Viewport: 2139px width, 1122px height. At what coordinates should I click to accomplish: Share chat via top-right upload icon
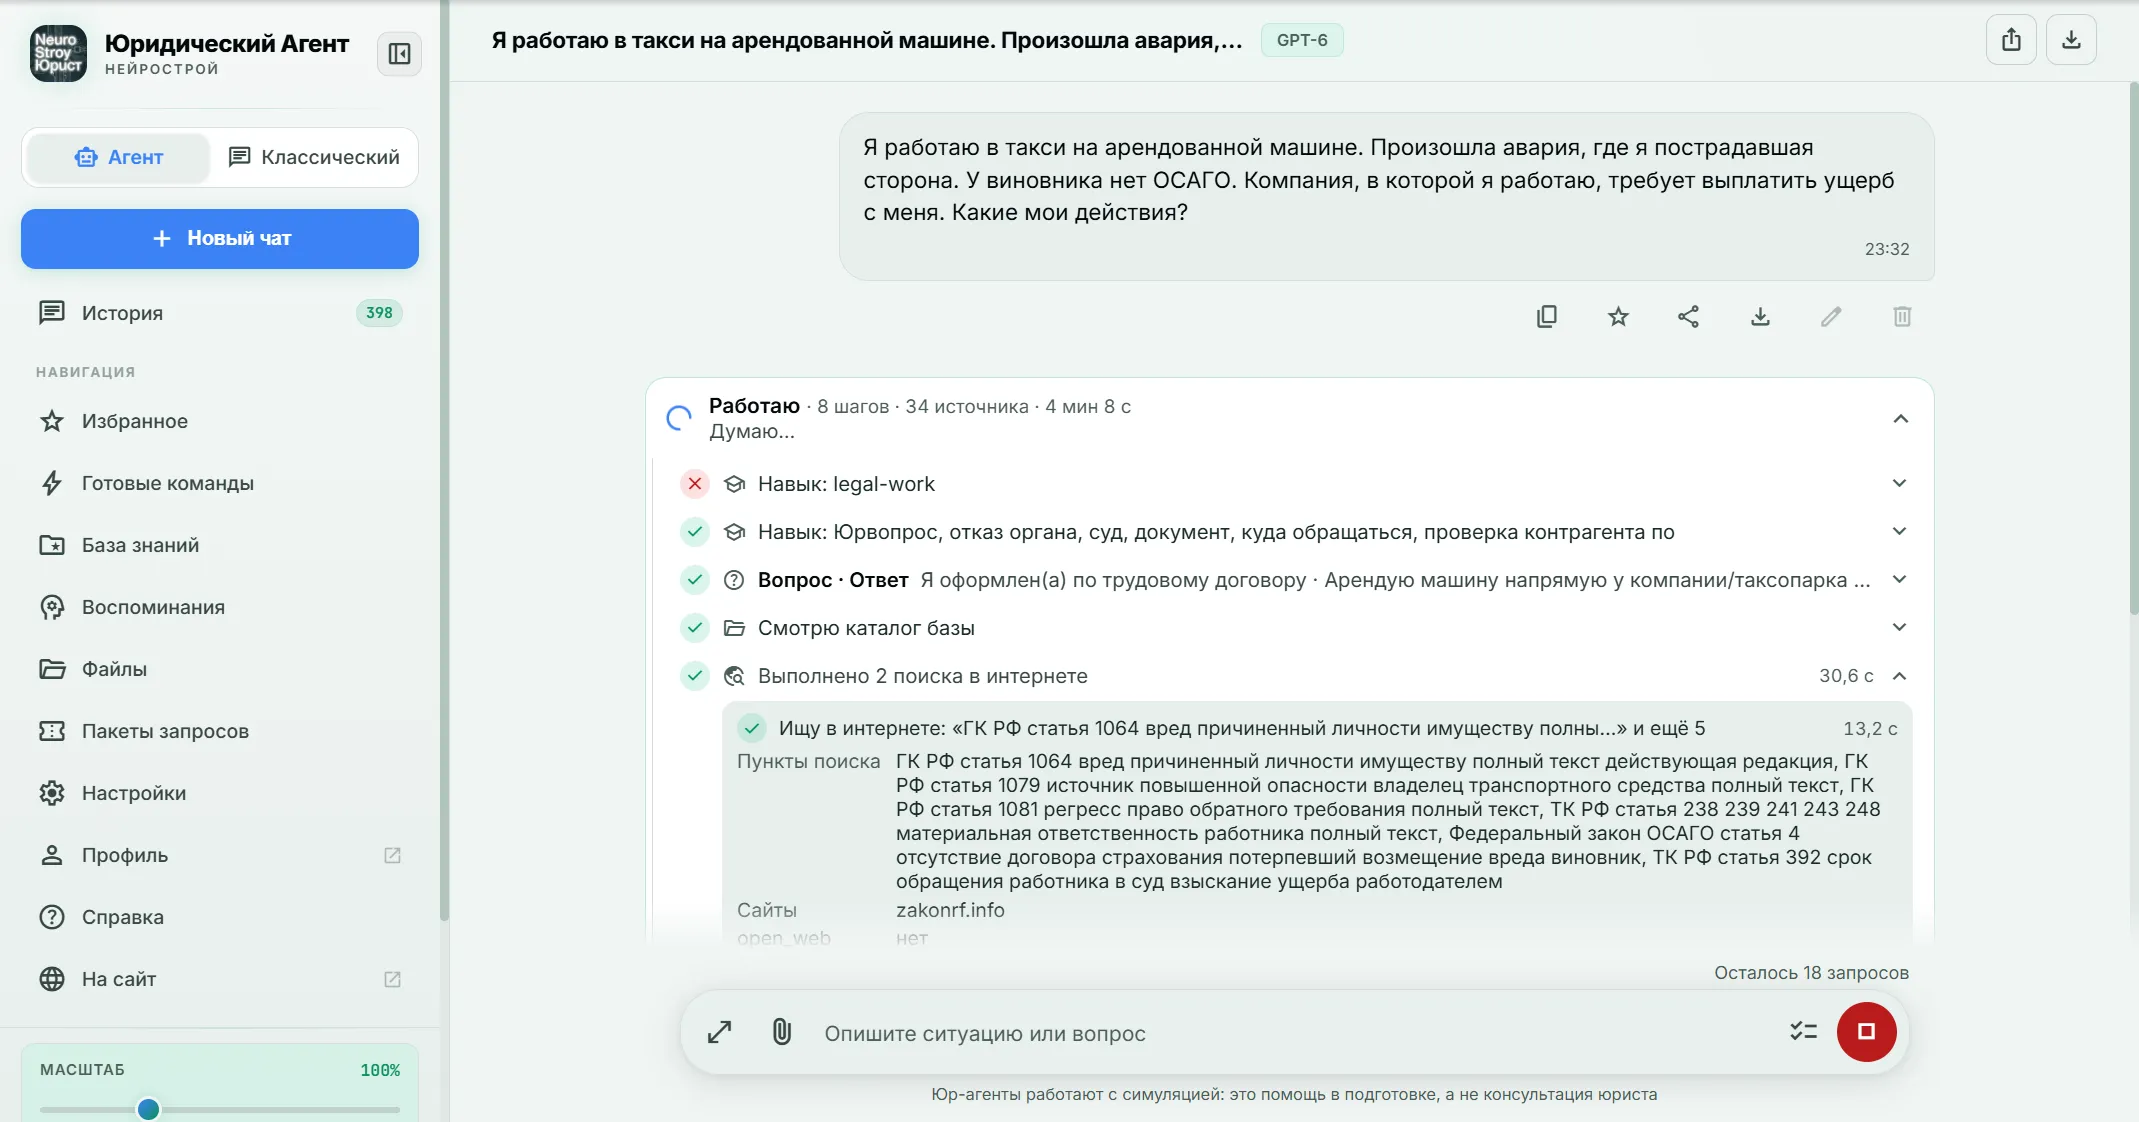pos(2011,40)
